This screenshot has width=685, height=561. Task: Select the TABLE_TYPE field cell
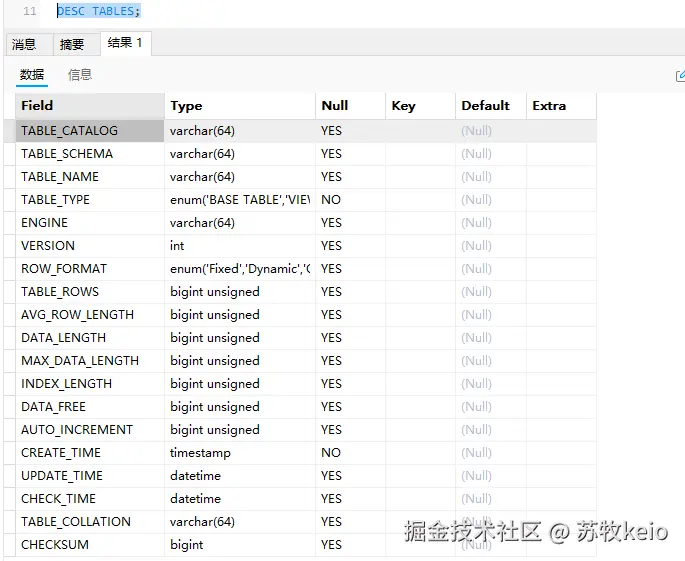(x=90, y=200)
